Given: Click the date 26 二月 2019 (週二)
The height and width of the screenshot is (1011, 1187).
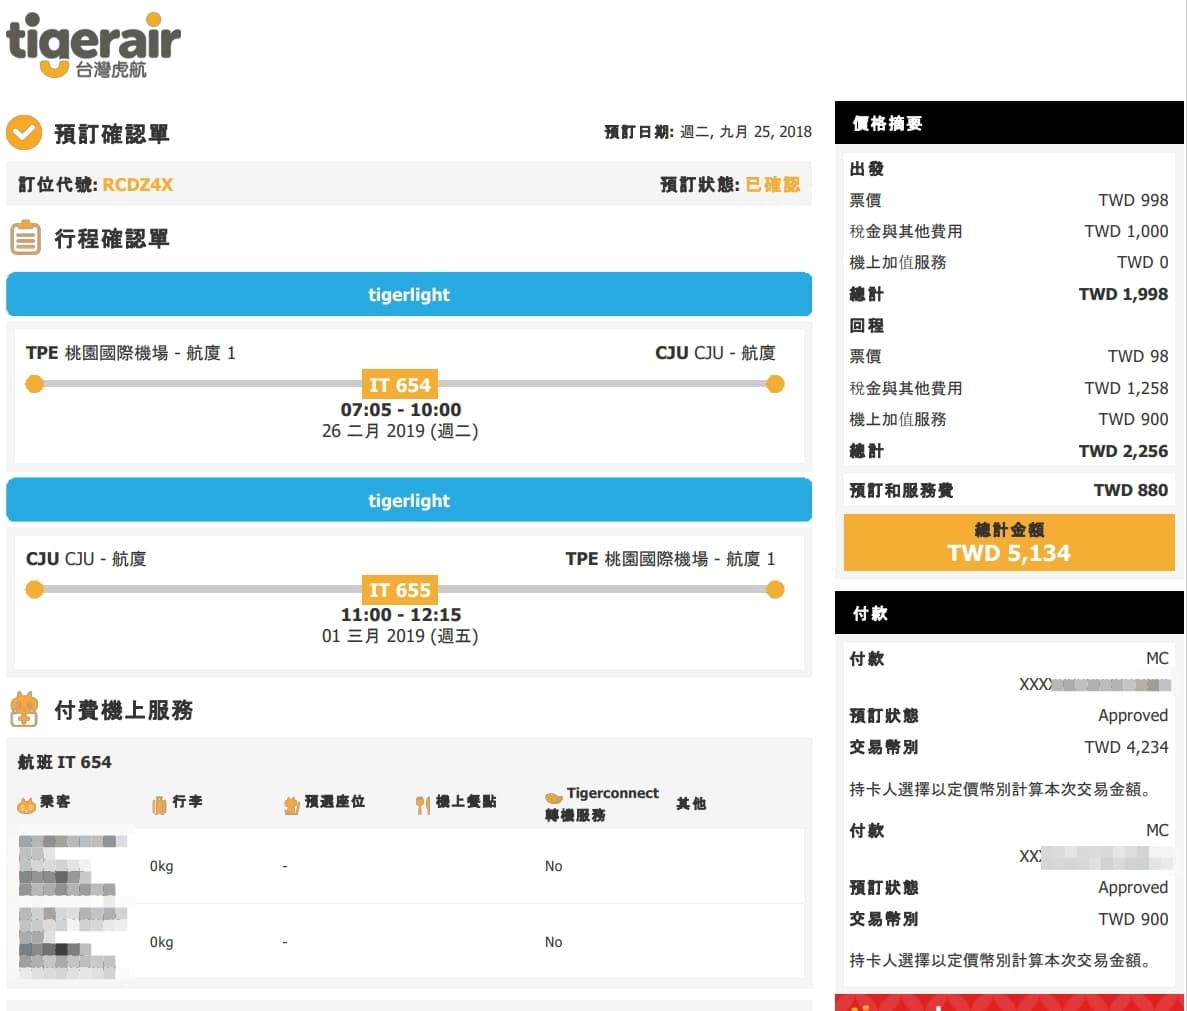Looking at the screenshot, I should [400, 431].
